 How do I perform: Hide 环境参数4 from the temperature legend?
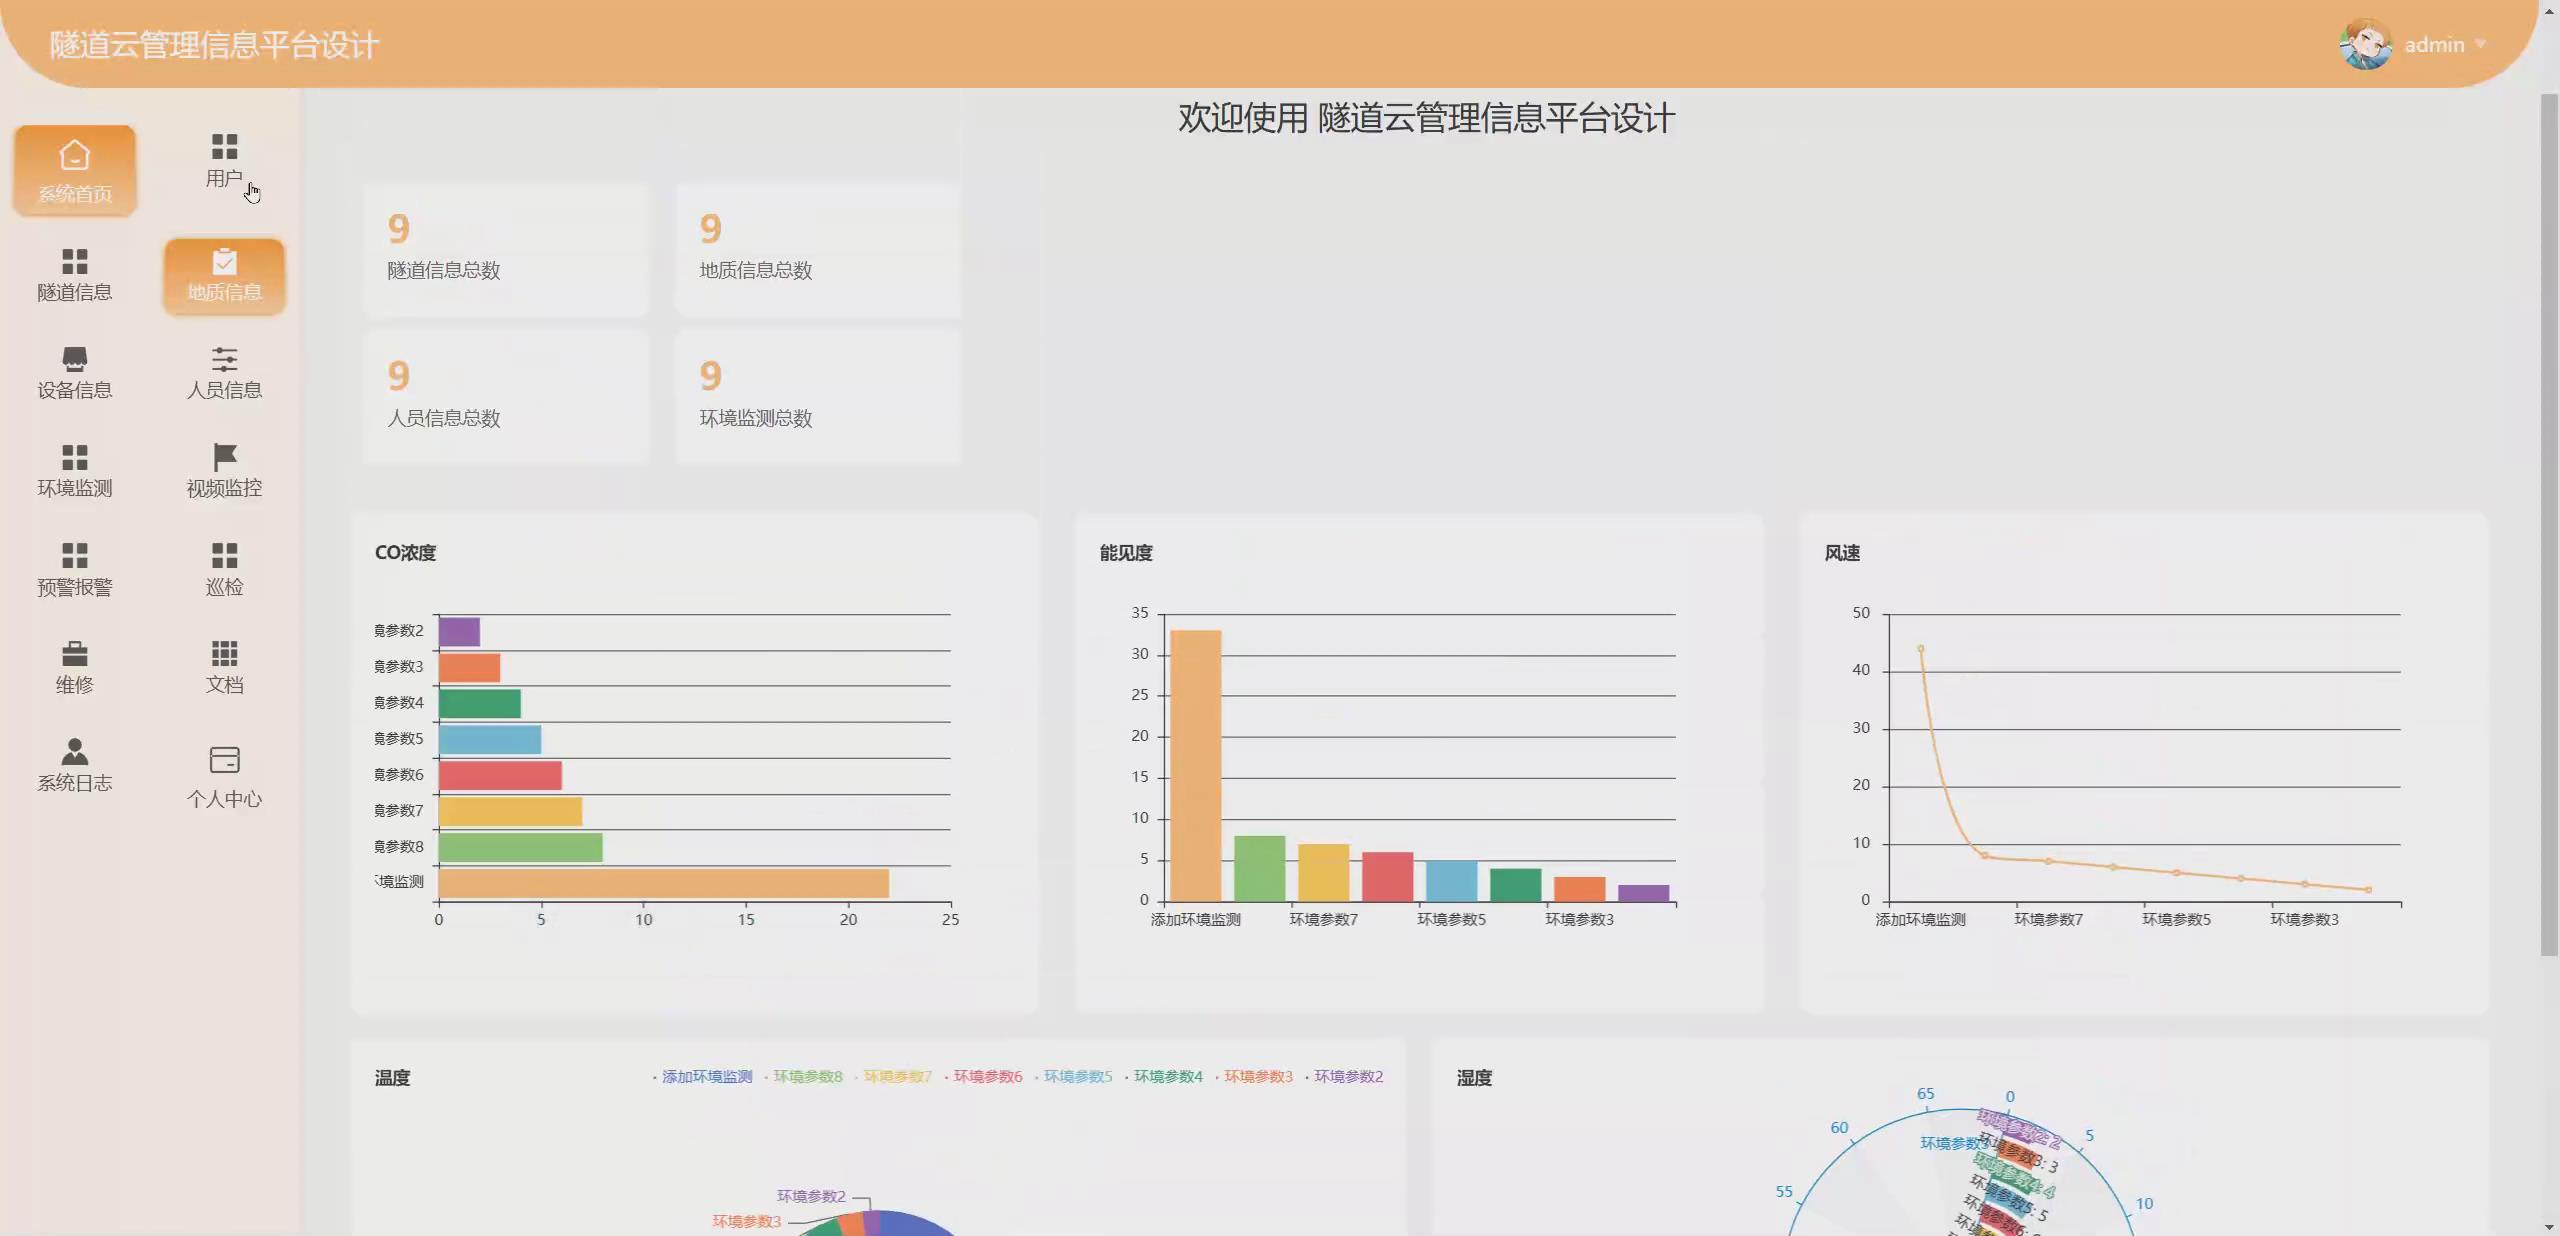[x=1167, y=1078]
